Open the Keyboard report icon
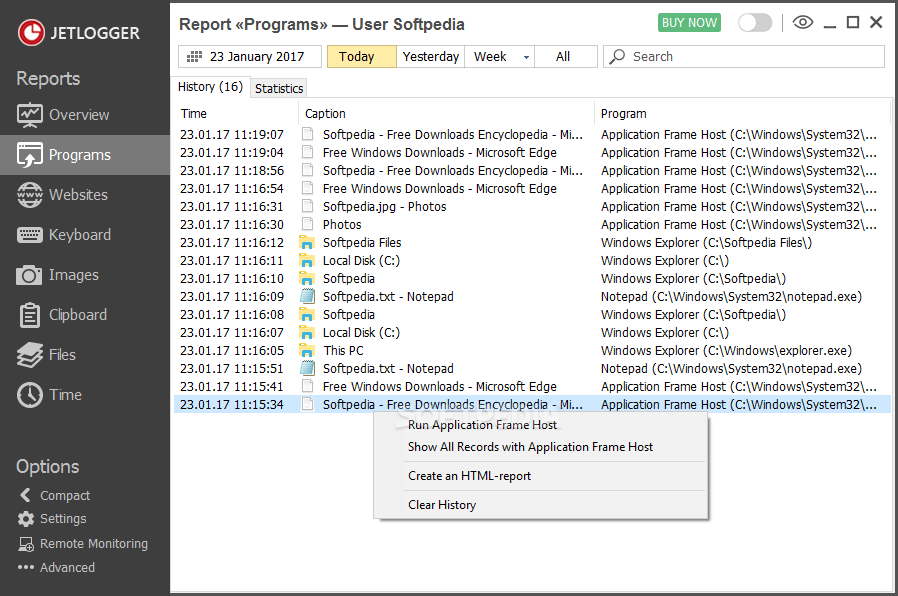The image size is (898, 596). point(29,235)
